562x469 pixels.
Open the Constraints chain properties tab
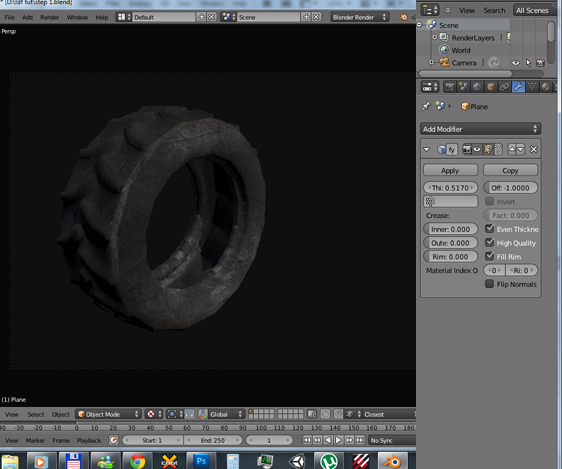coord(504,87)
